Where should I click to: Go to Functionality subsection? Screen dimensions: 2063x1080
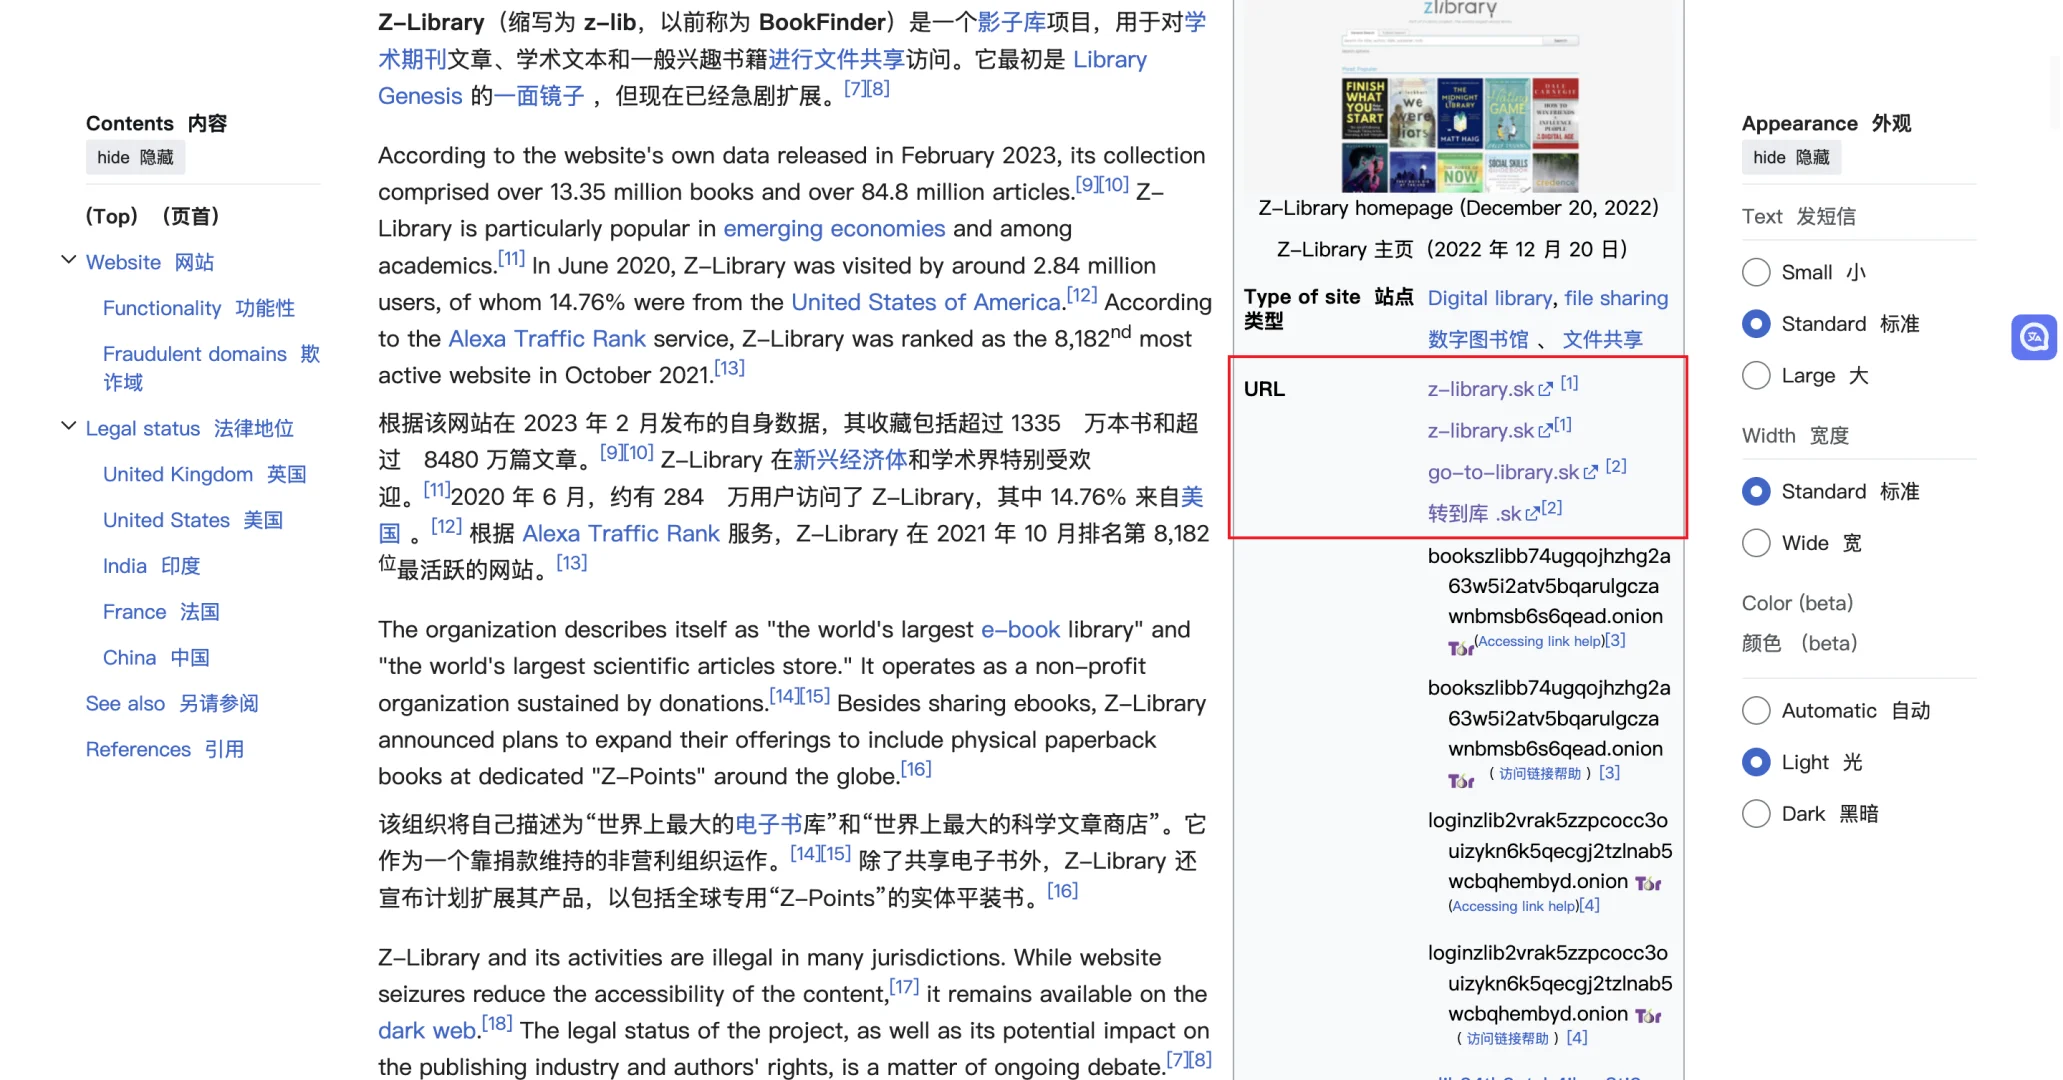pos(199,308)
